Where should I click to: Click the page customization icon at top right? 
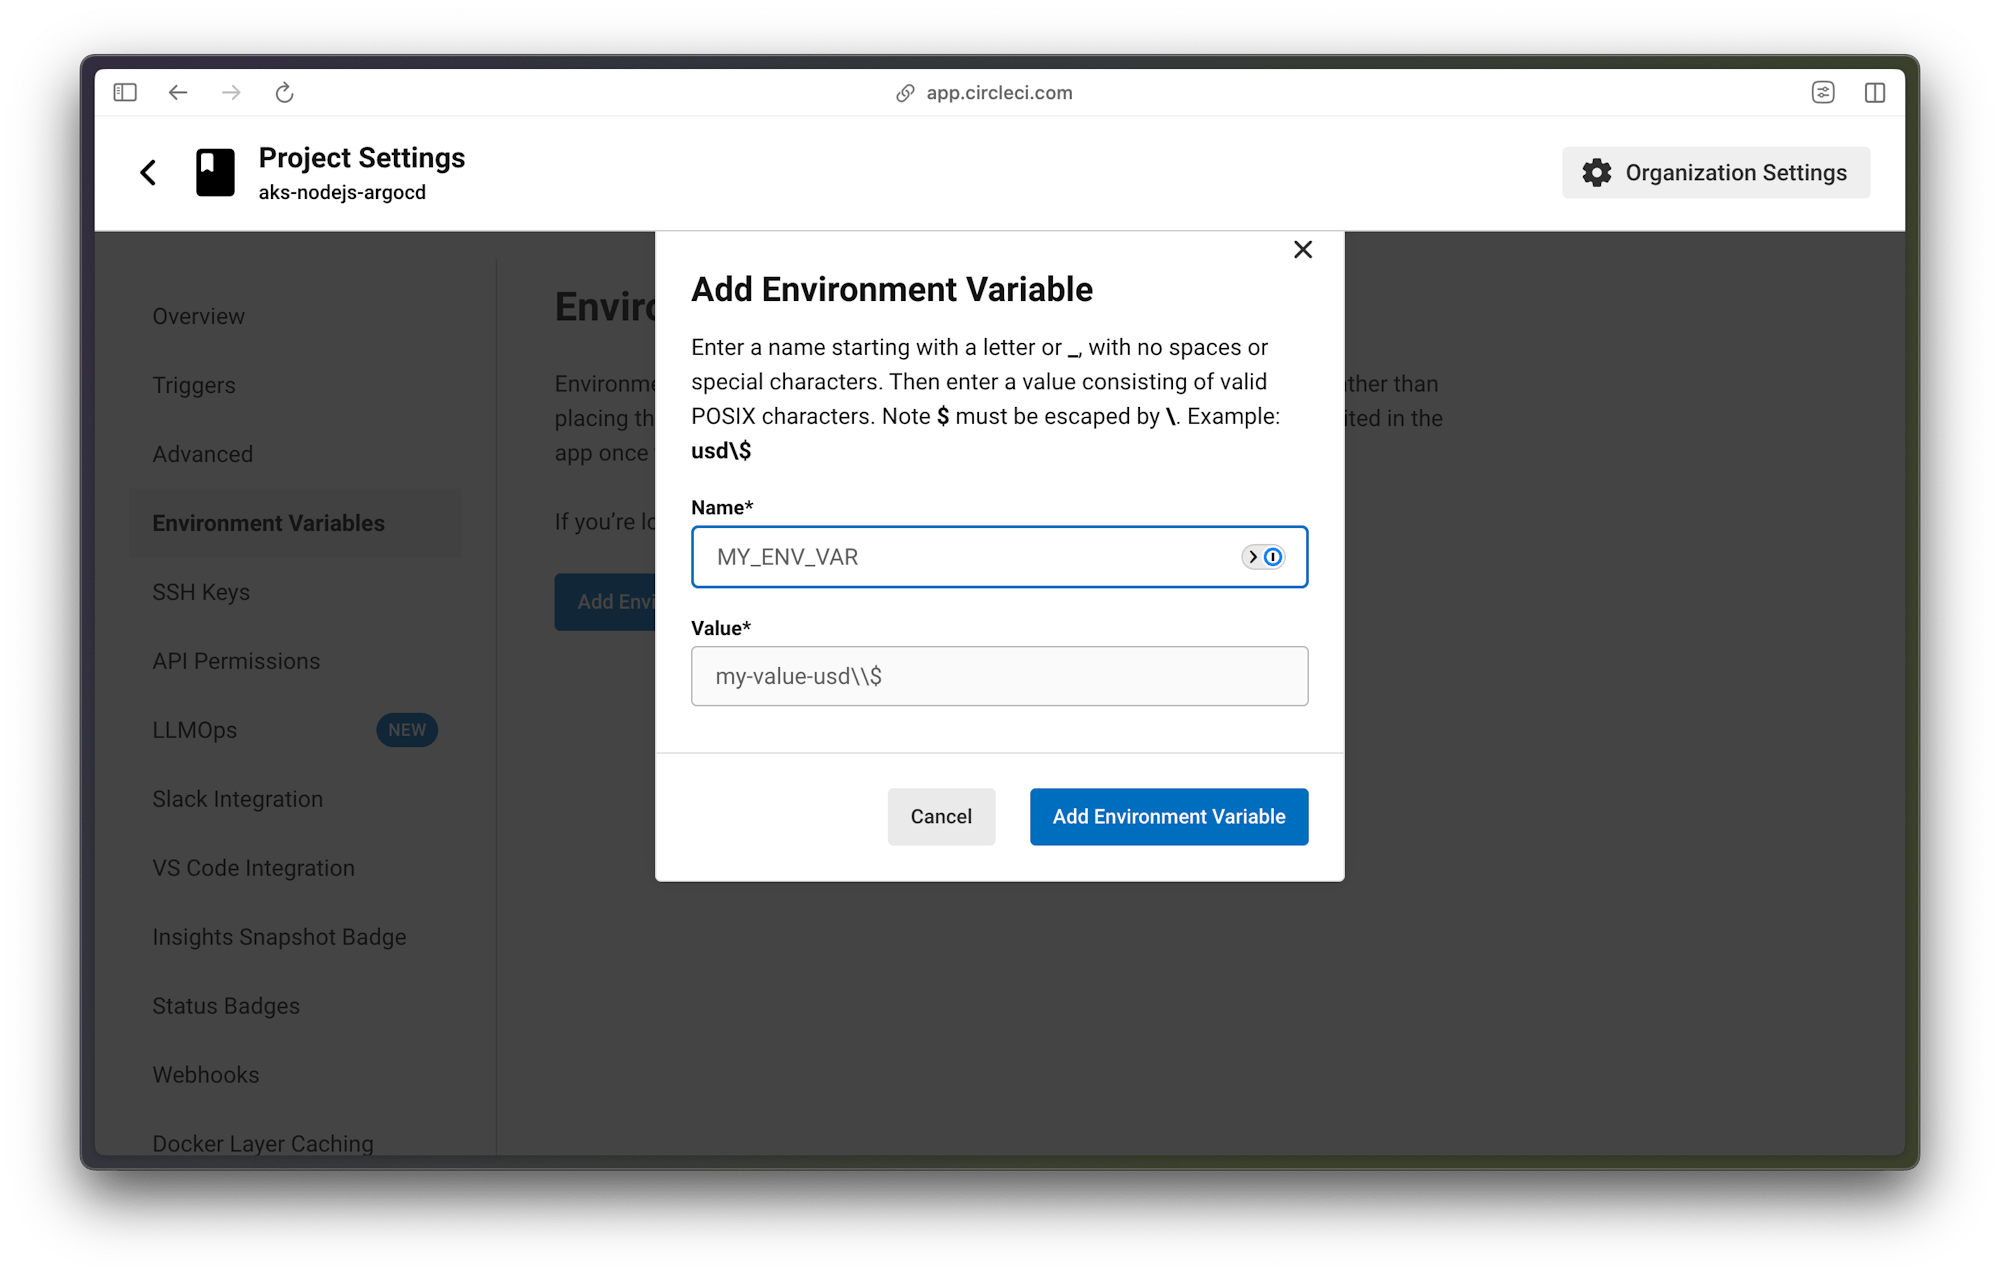tap(1824, 92)
